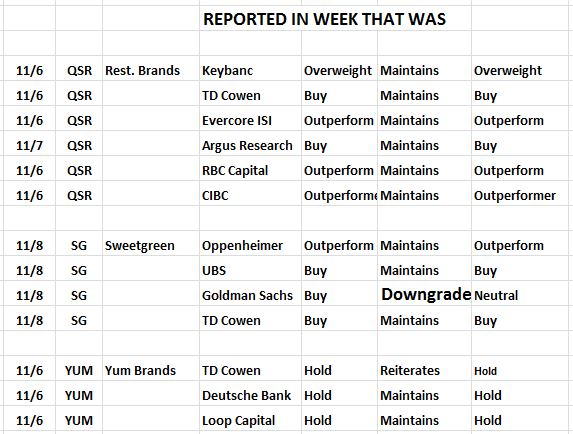Click the Overweight cell next to Keybanc
The image size is (573, 434).
[x=338, y=71]
